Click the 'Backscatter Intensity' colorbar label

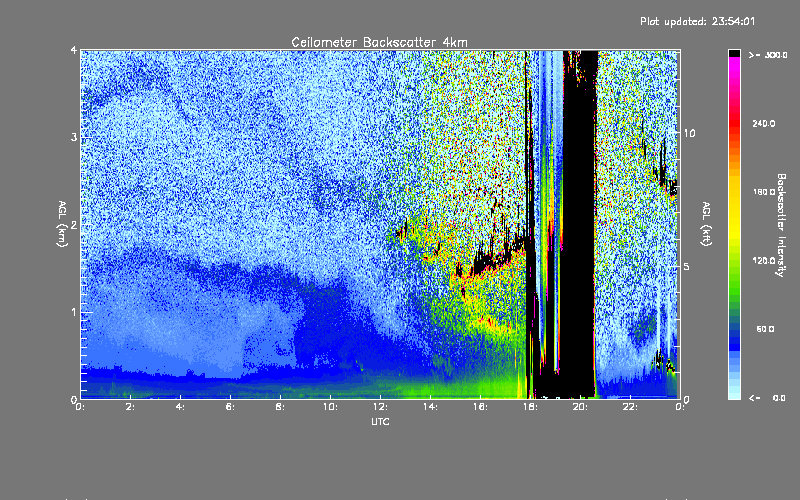[x=781, y=225]
